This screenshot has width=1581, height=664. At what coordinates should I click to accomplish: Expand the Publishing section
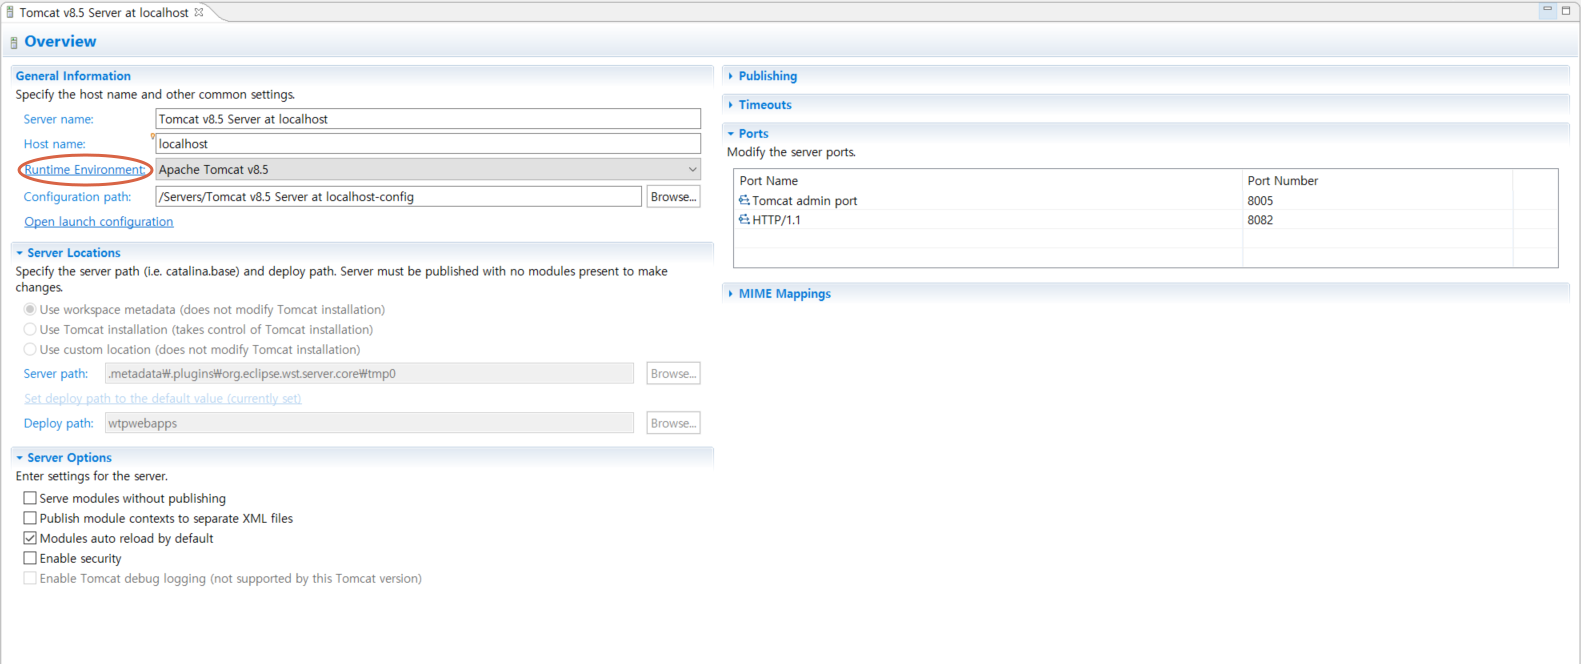731,76
